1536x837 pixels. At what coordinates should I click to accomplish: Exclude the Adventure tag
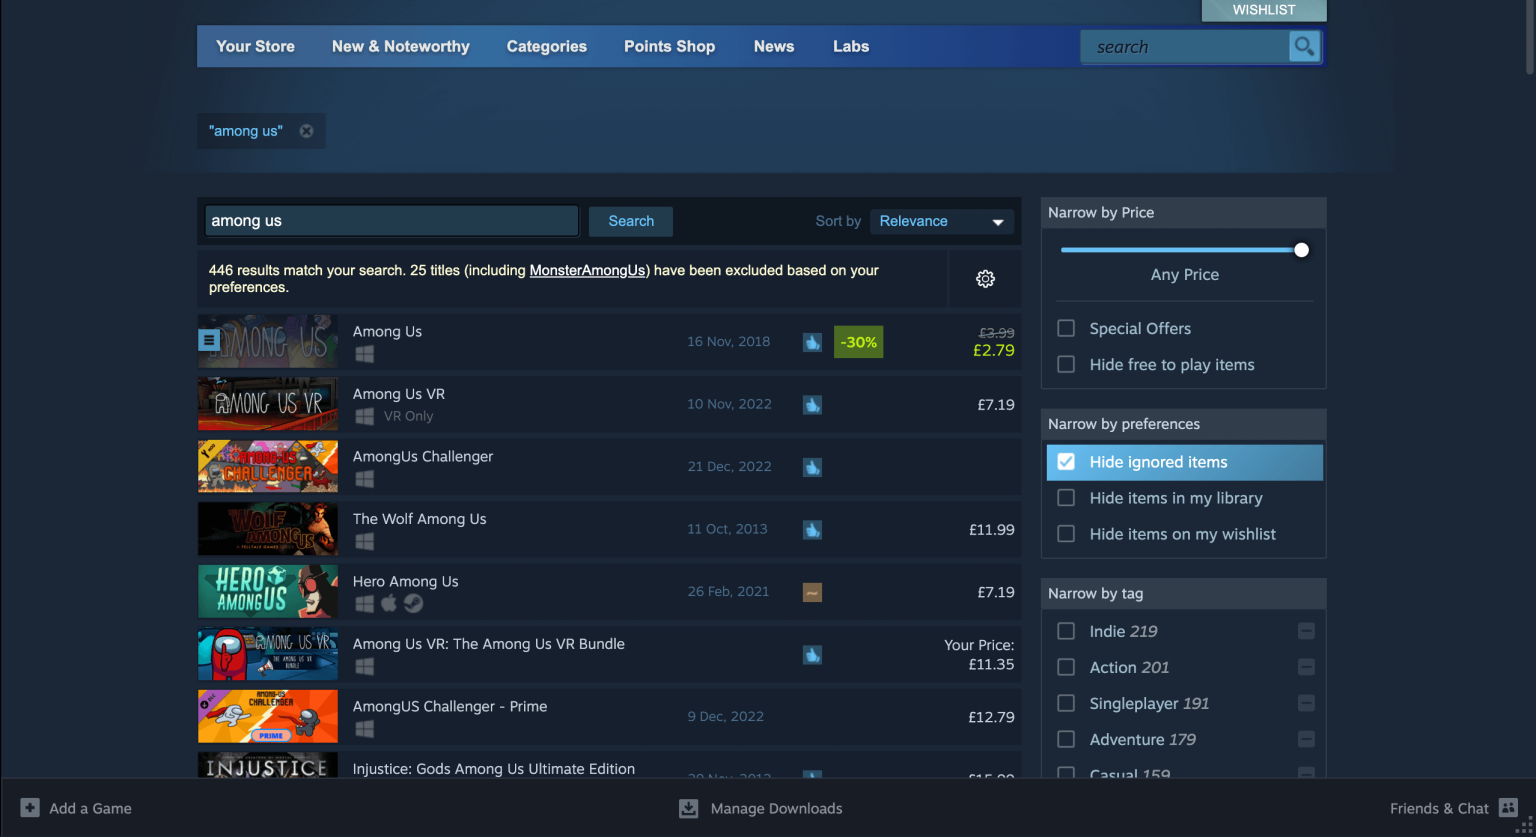tap(1306, 739)
